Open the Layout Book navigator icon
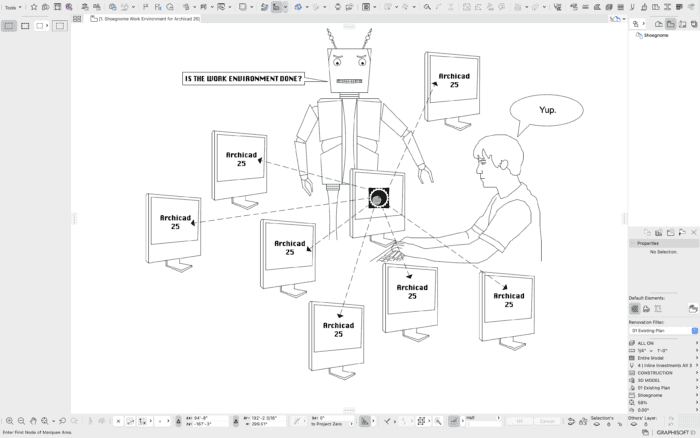 tap(682, 24)
